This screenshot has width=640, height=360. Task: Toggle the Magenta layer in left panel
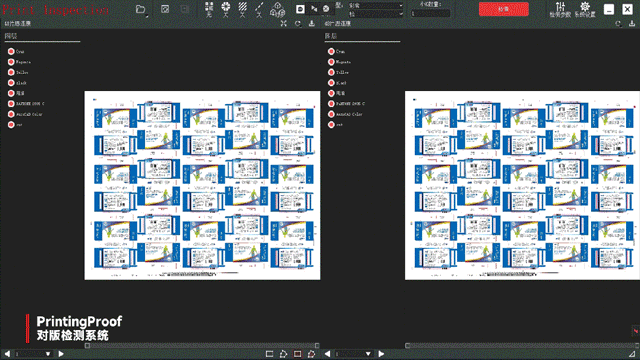point(11,62)
